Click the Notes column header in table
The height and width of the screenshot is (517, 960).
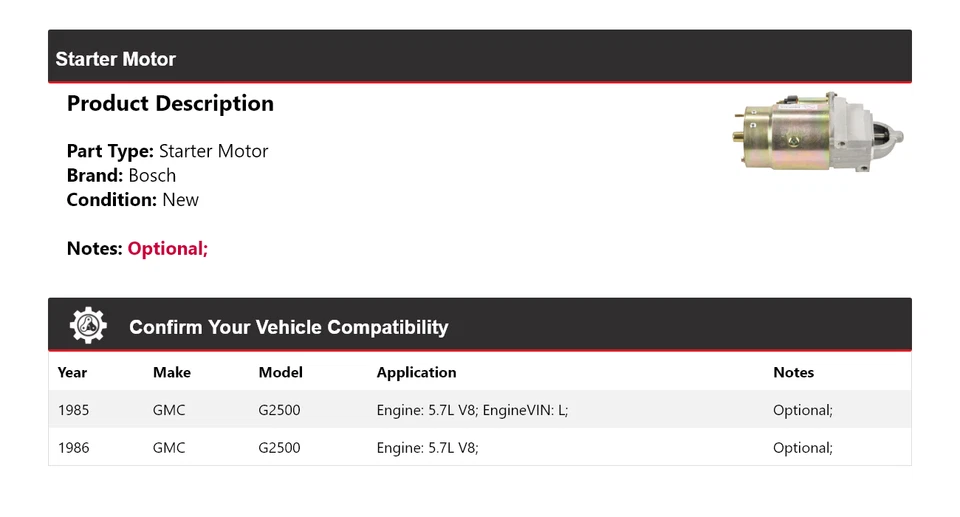[x=793, y=372]
